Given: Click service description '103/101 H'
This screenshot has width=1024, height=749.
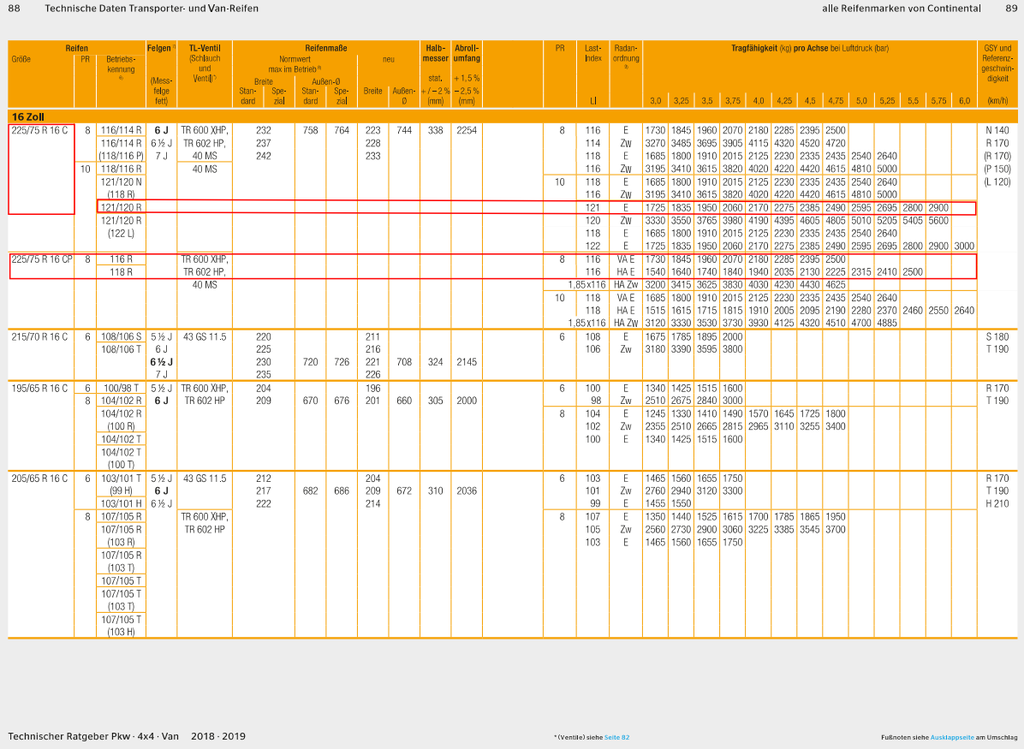Looking at the screenshot, I should [x=121, y=504].
